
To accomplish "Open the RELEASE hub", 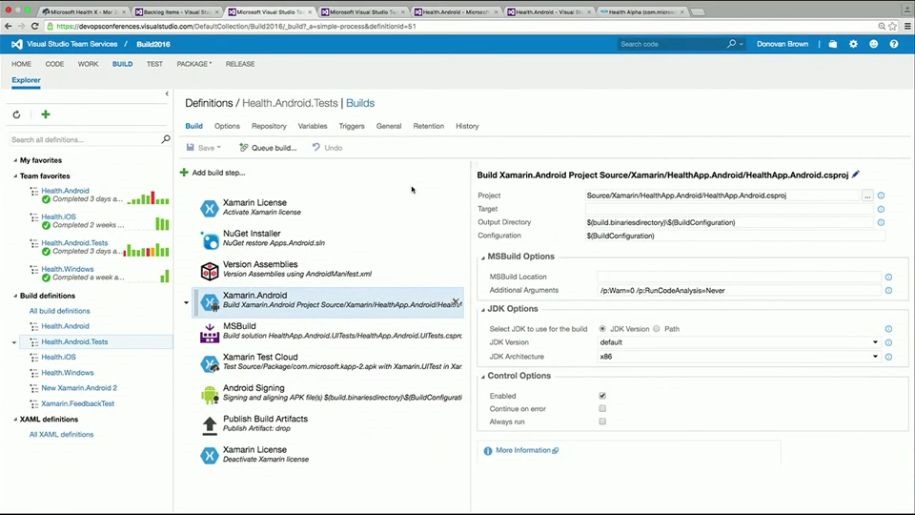I will tap(240, 64).
